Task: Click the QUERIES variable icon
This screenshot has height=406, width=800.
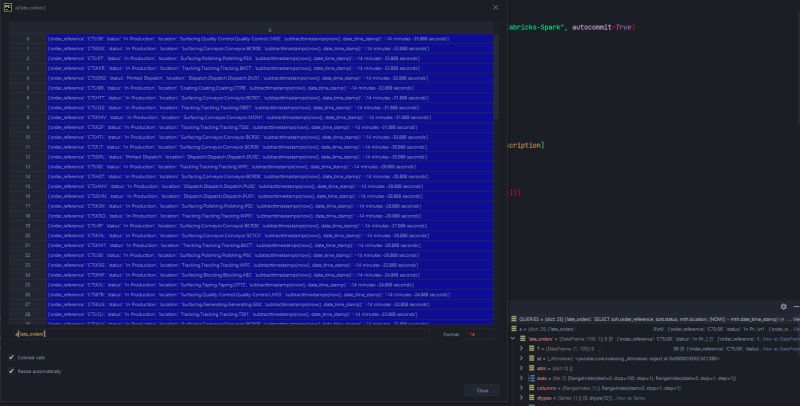Action: 514,319
